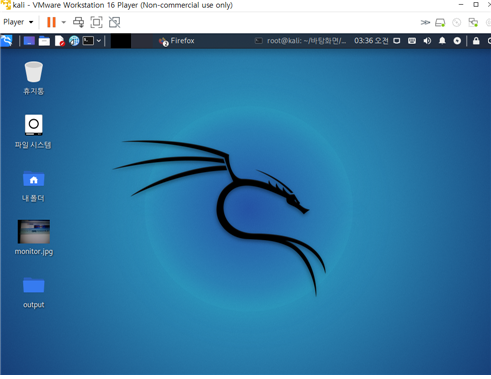Switch to root@kali terminal window button
Viewport: 491px width, 379px height.
click(300, 41)
